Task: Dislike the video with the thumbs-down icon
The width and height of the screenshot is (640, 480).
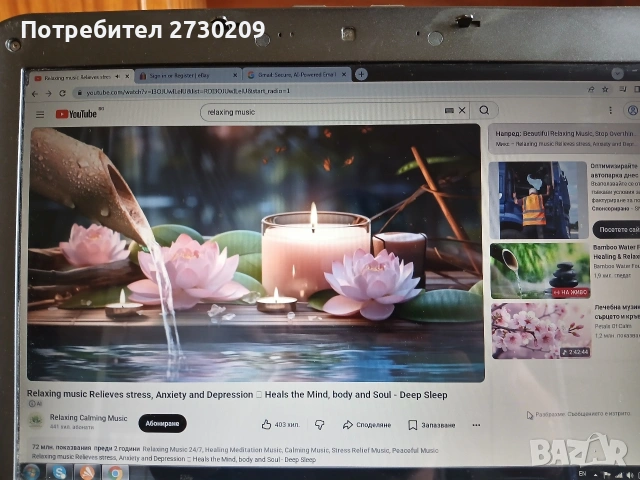Action: coord(319,425)
